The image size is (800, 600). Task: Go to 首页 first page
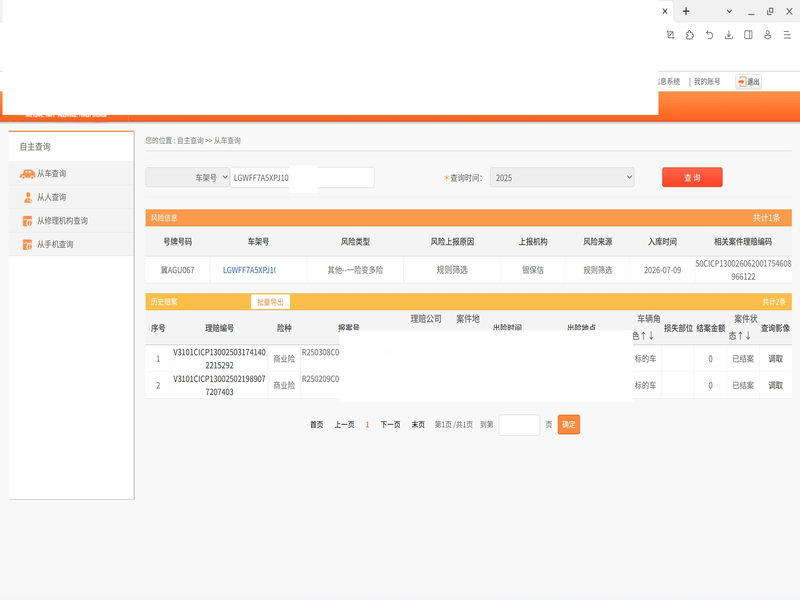point(316,424)
